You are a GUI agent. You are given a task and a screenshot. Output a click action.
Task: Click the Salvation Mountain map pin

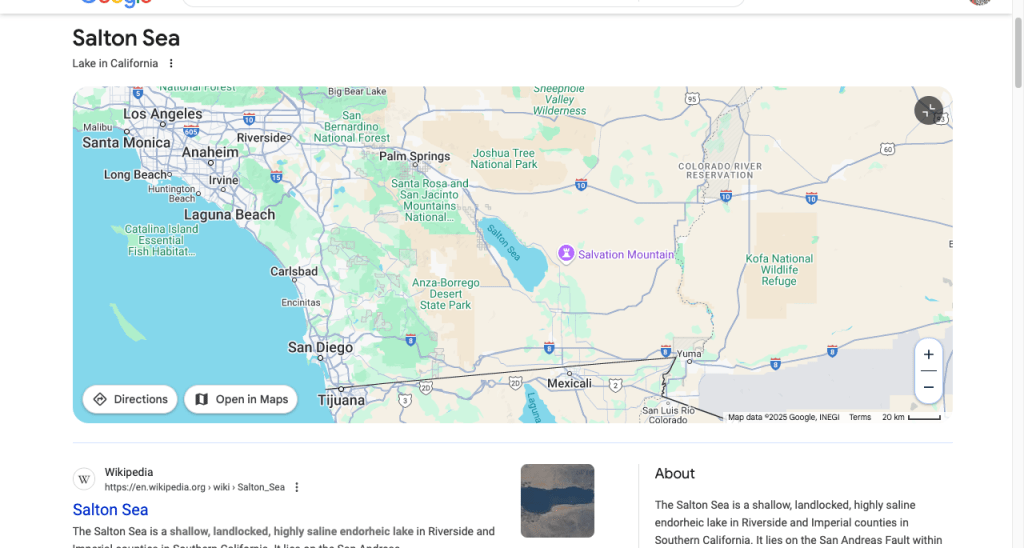[566, 254]
